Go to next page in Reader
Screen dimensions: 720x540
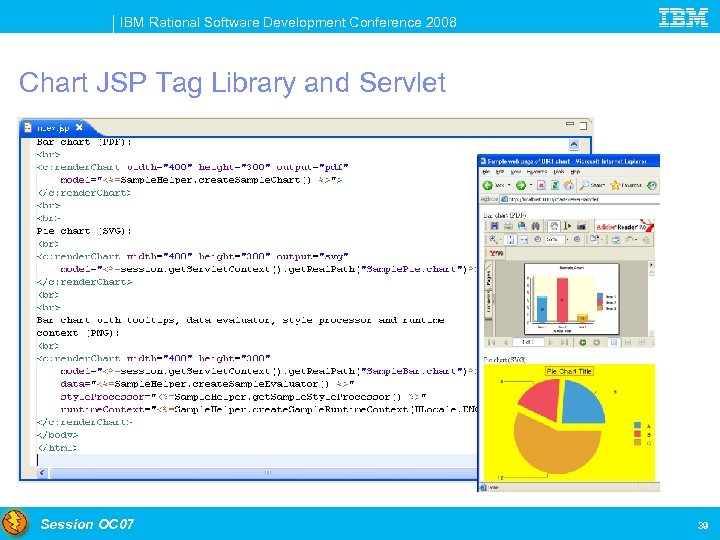(551, 342)
